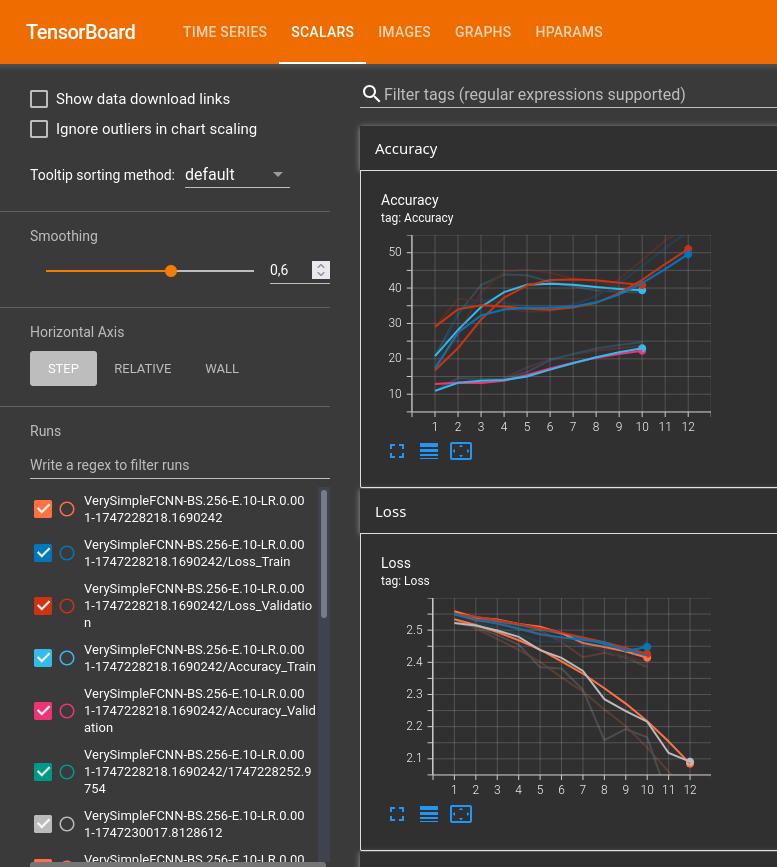Toggle y-axis log scale on Loss chart

click(429, 814)
